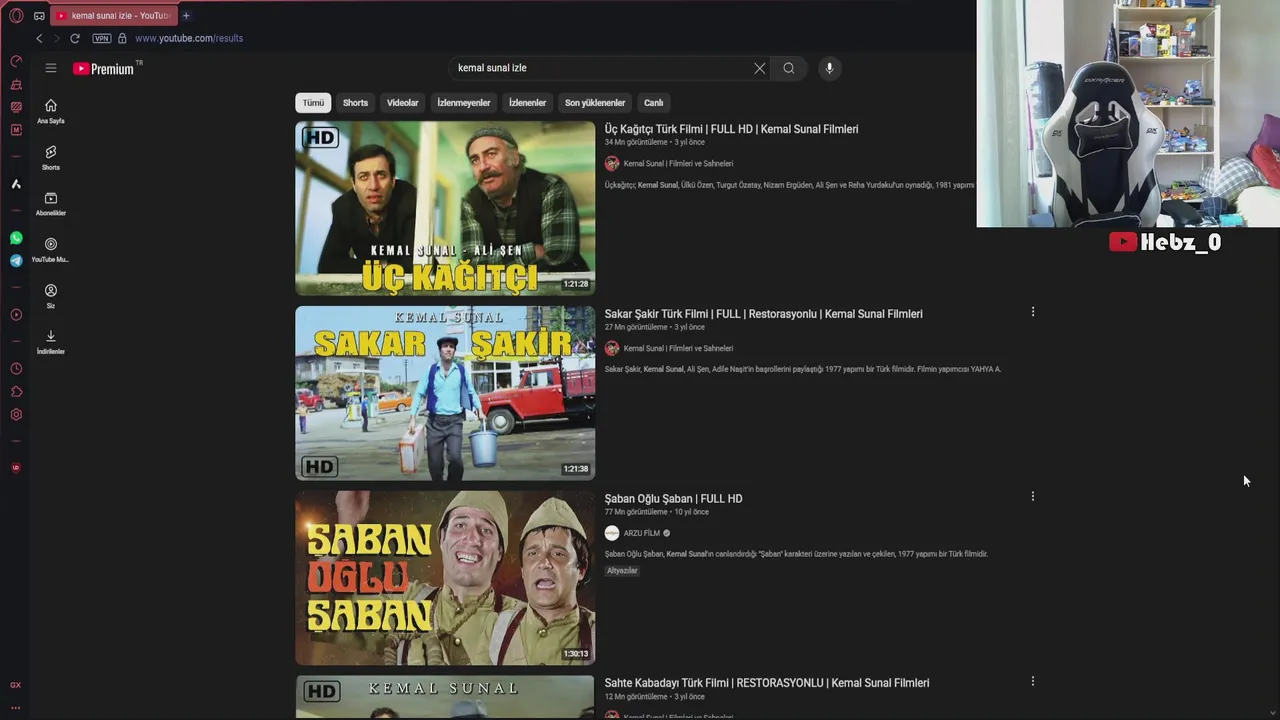
Task: Select the İzlenenler filter chip
Action: click(527, 103)
